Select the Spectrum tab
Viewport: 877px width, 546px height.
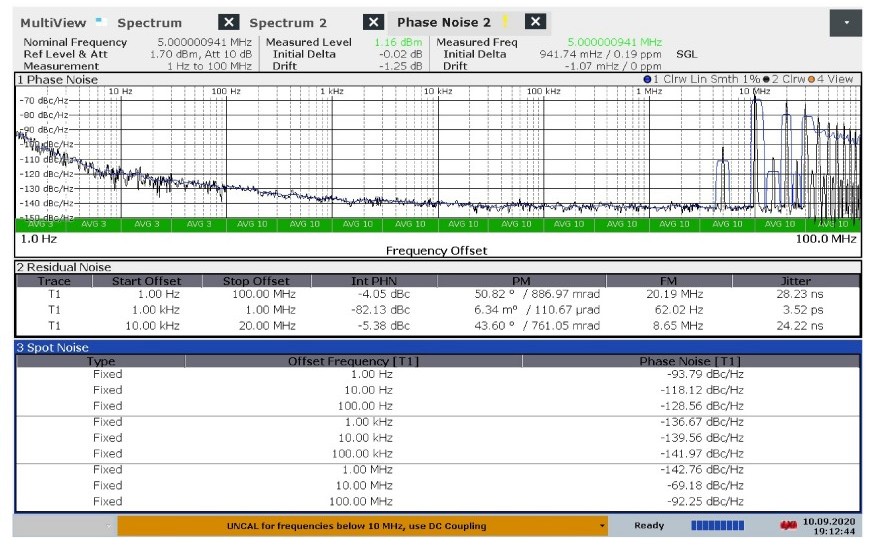(x=150, y=22)
